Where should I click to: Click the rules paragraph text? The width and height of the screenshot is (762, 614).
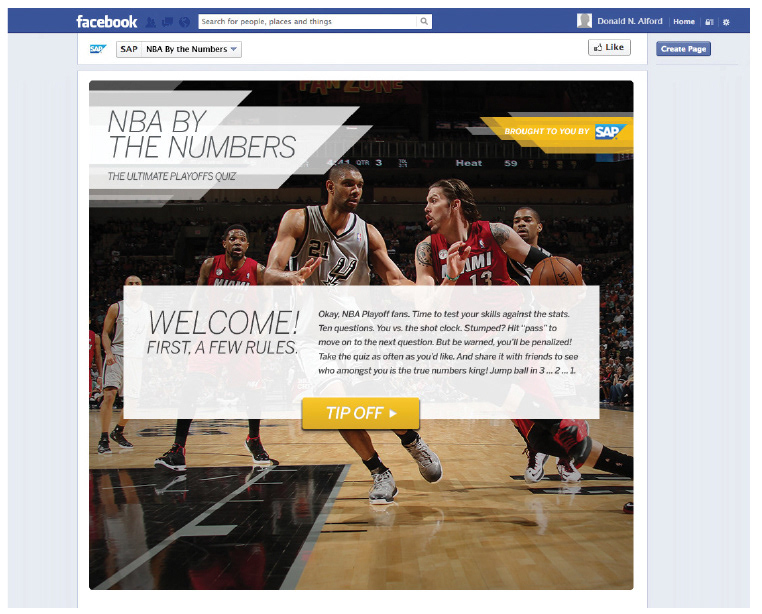pyautogui.click(x=448, y=342)
